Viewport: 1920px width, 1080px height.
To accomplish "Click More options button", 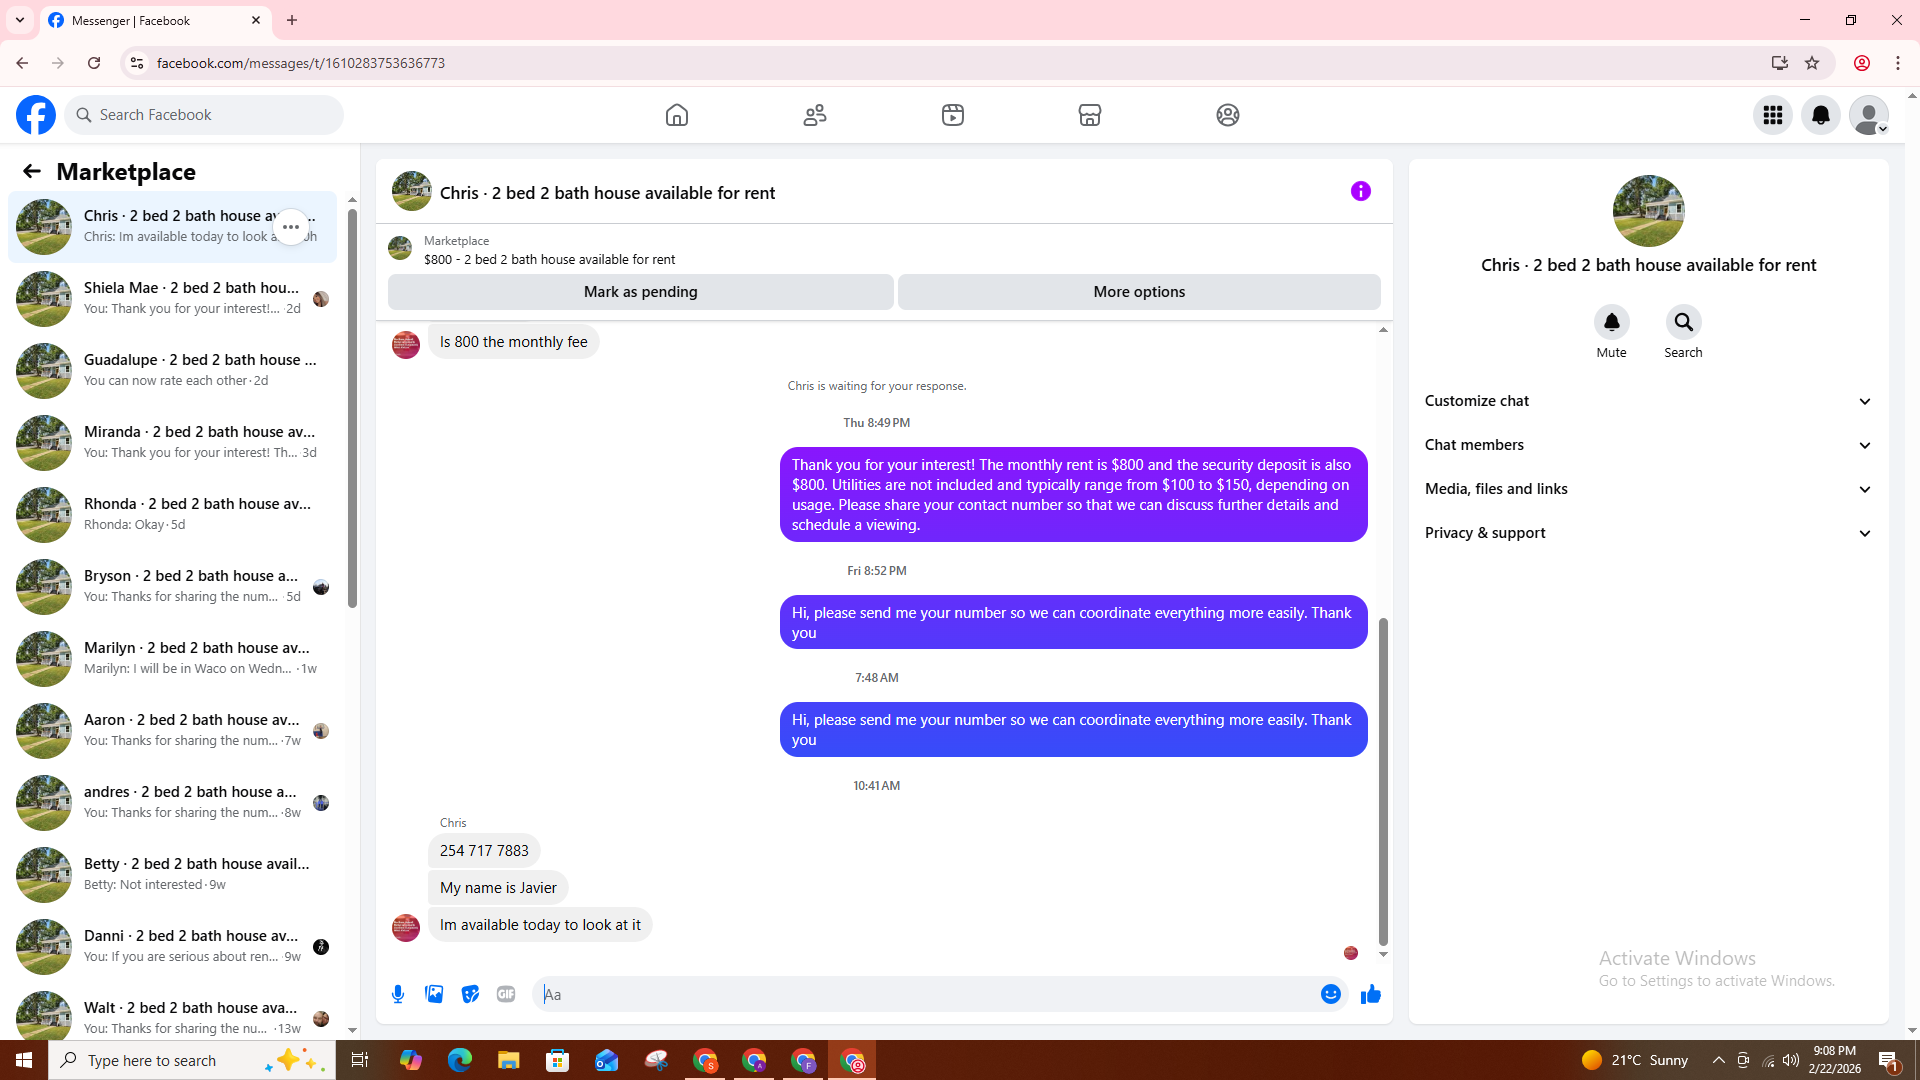I will tap(1139, 292).
